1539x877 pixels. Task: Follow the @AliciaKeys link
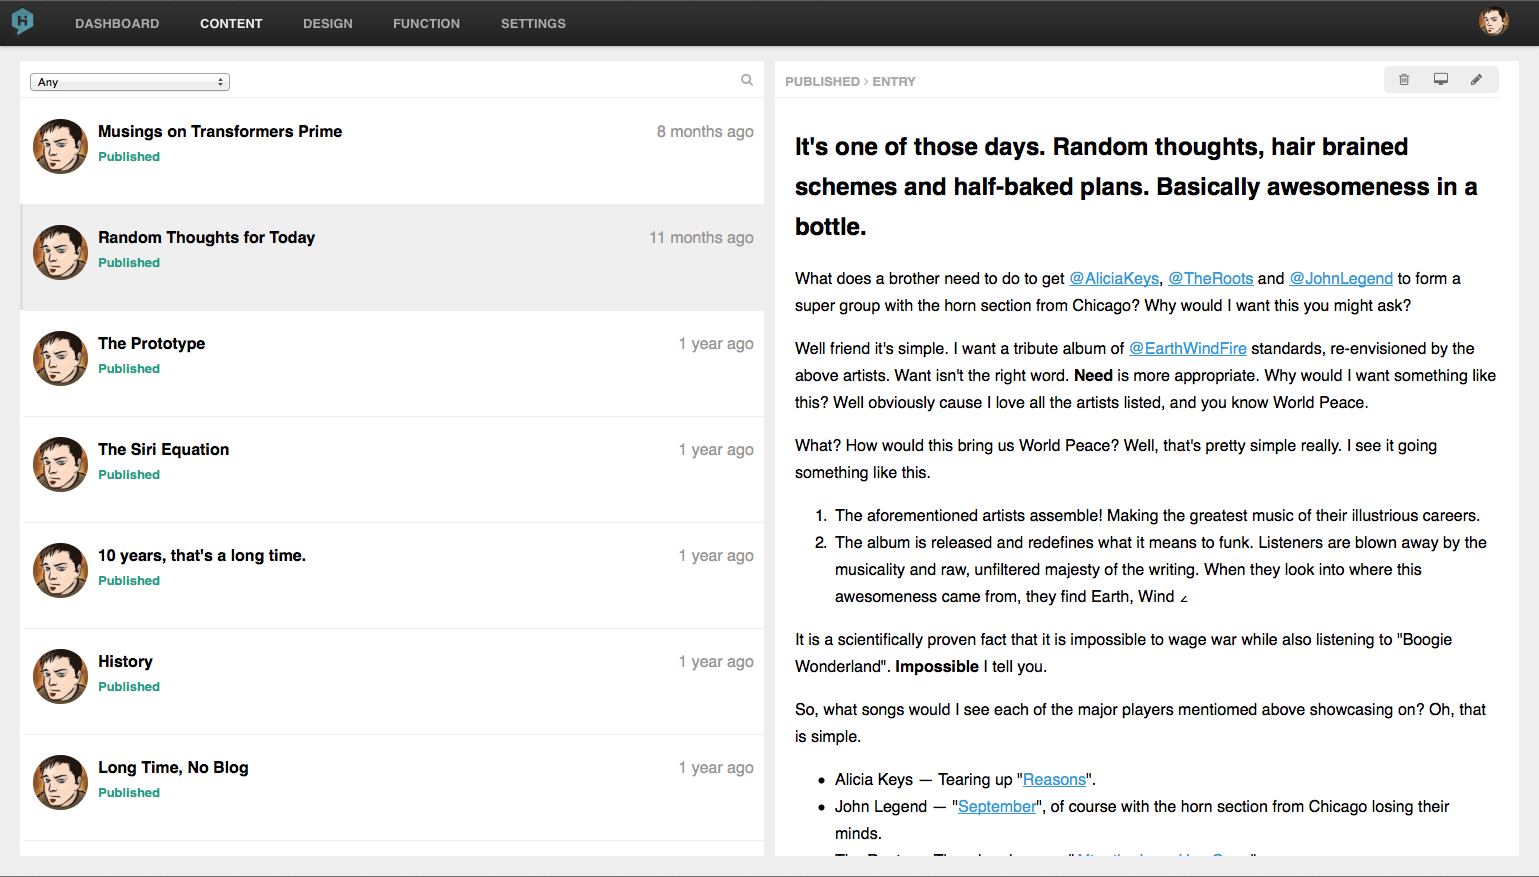point(1114,279)
